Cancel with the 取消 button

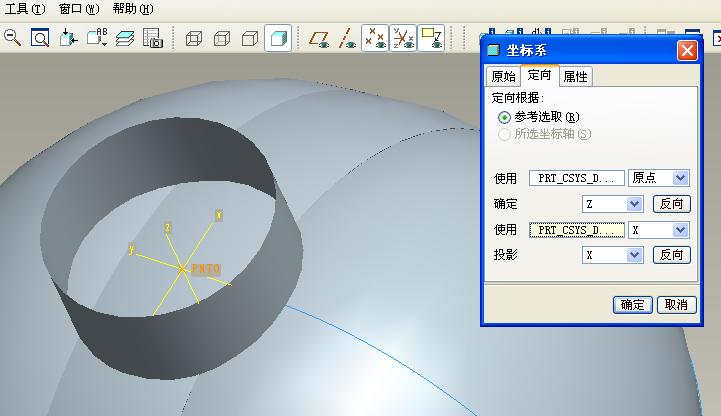(676, 305)
